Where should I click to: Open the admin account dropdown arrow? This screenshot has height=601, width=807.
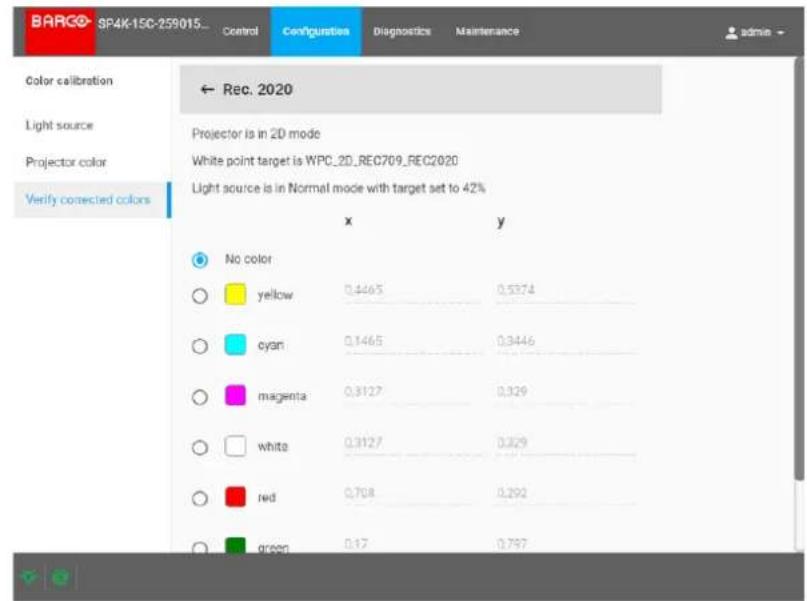[780, 32]
